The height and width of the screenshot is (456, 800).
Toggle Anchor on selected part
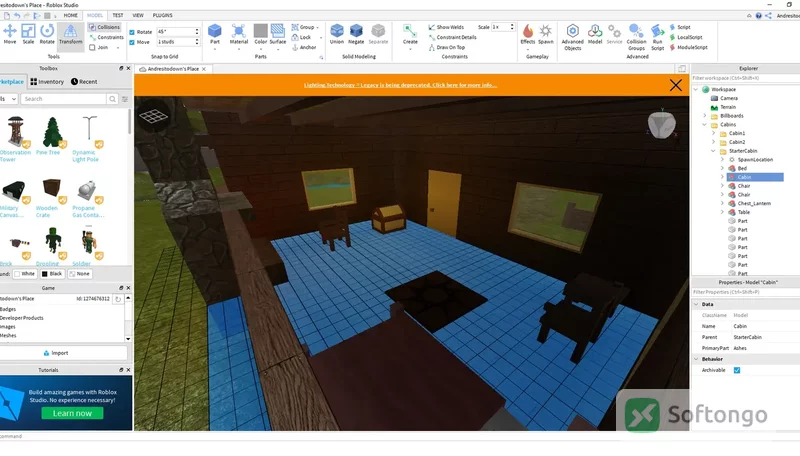click(304, 47)
